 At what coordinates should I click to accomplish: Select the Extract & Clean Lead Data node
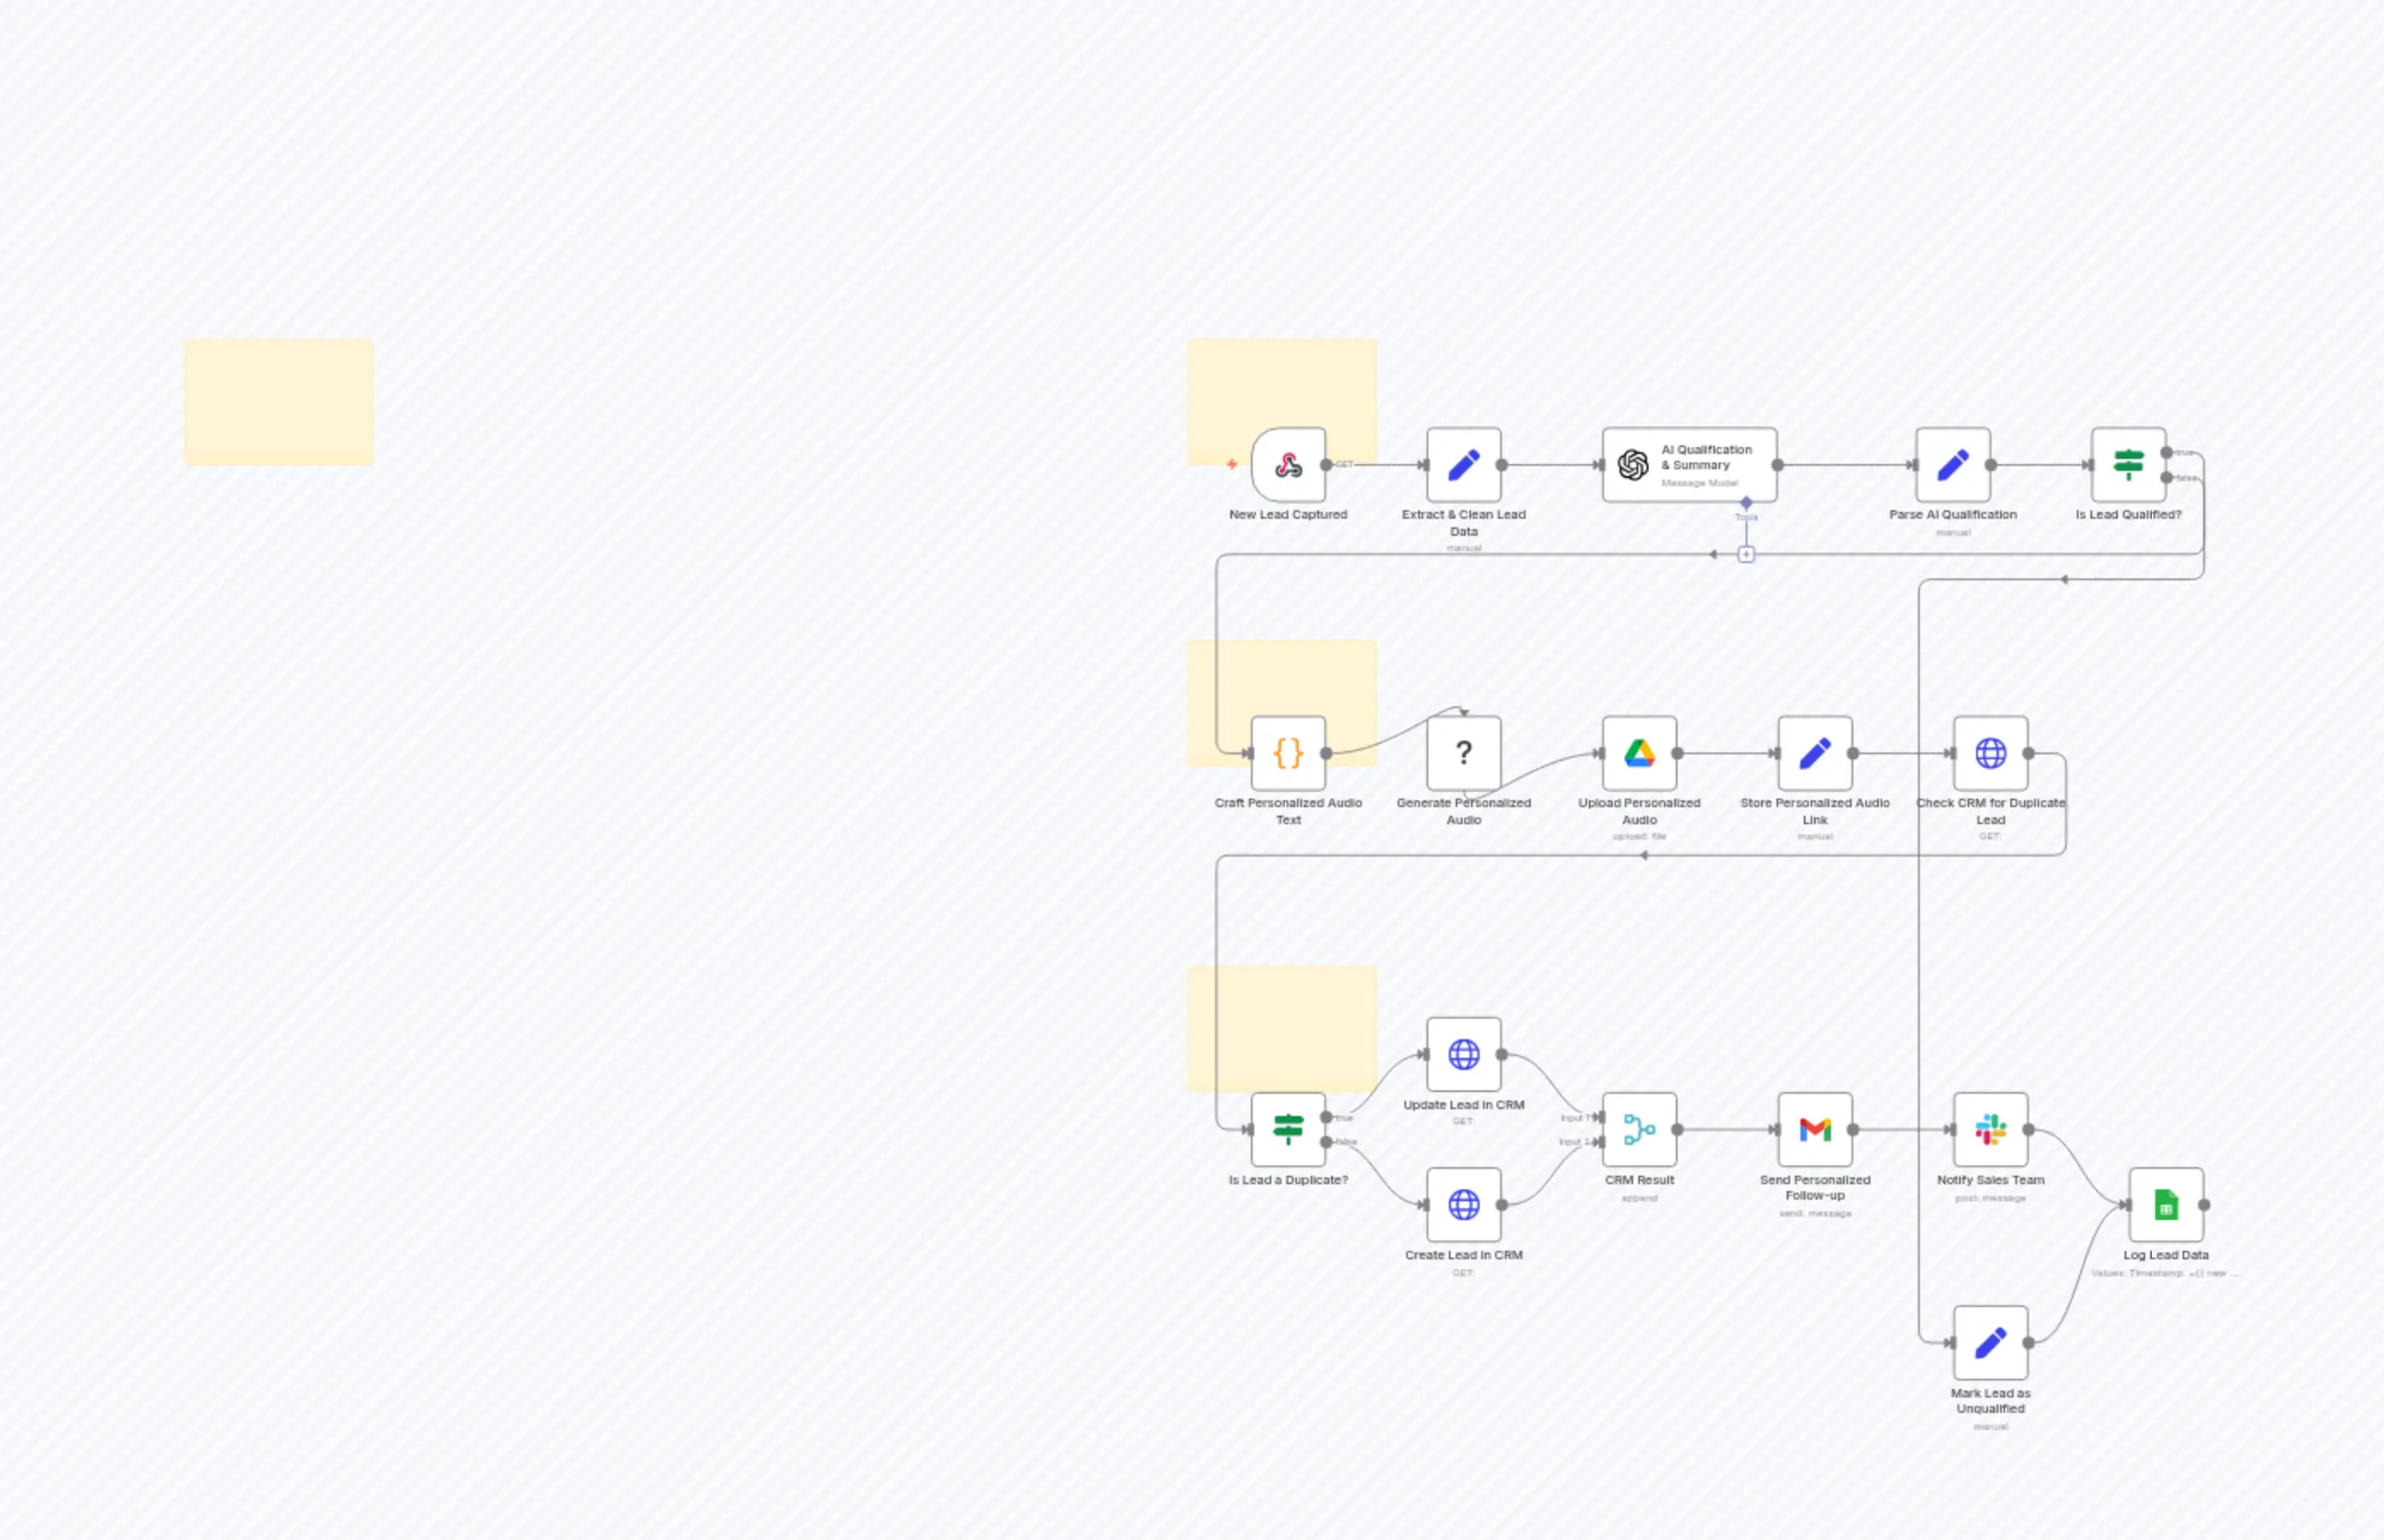1463,464
